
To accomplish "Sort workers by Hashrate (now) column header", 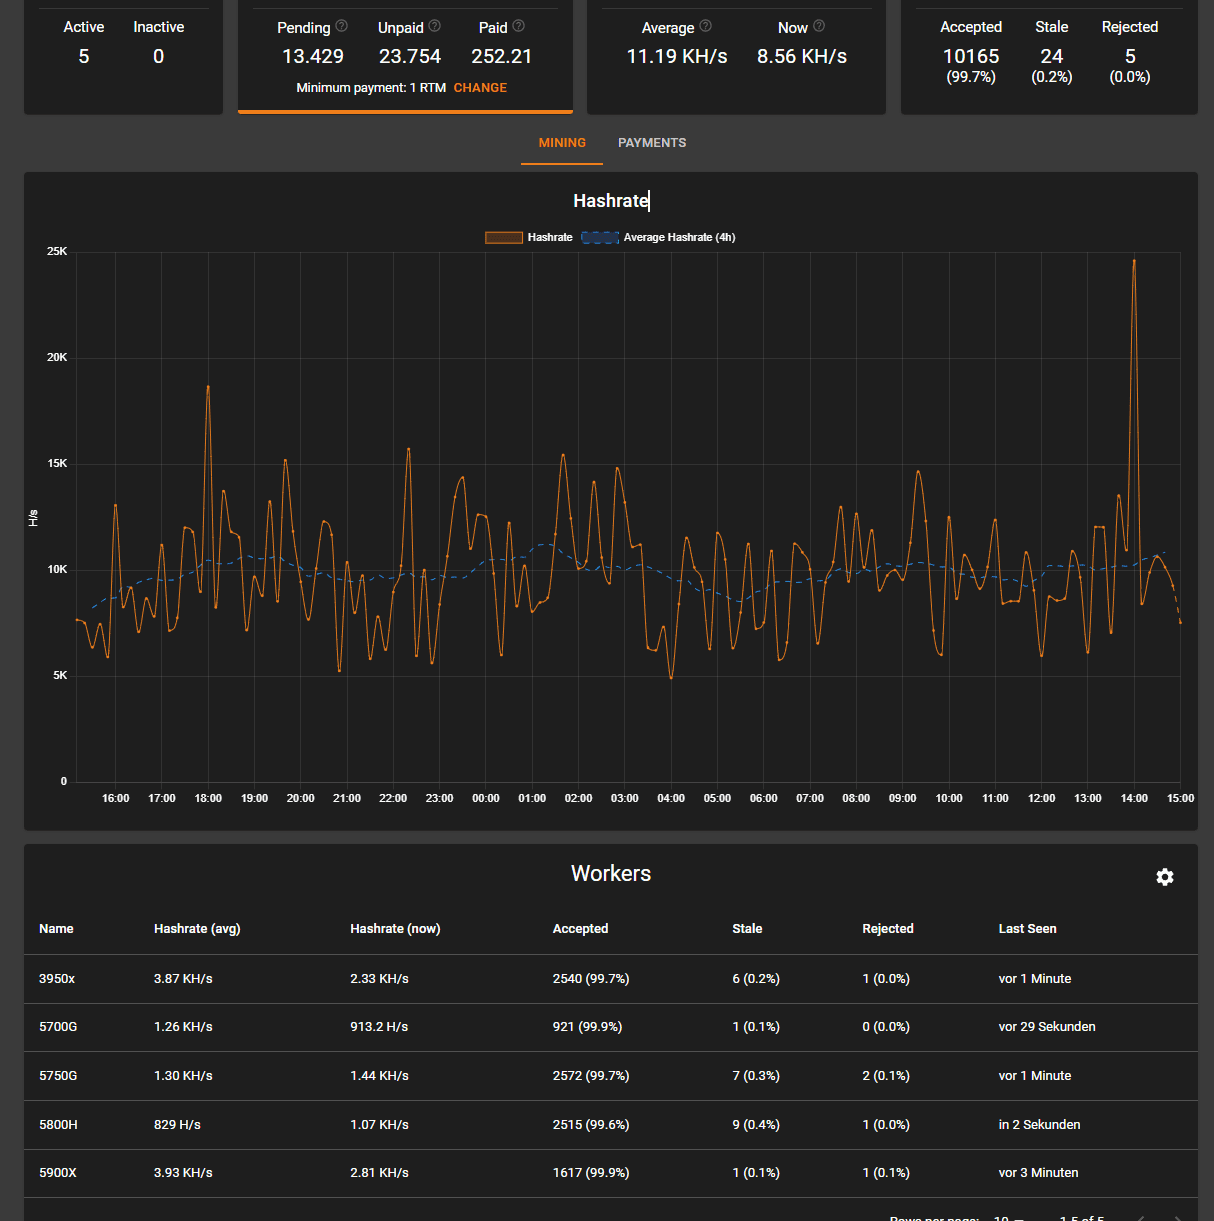I will (x=395, y=929).
